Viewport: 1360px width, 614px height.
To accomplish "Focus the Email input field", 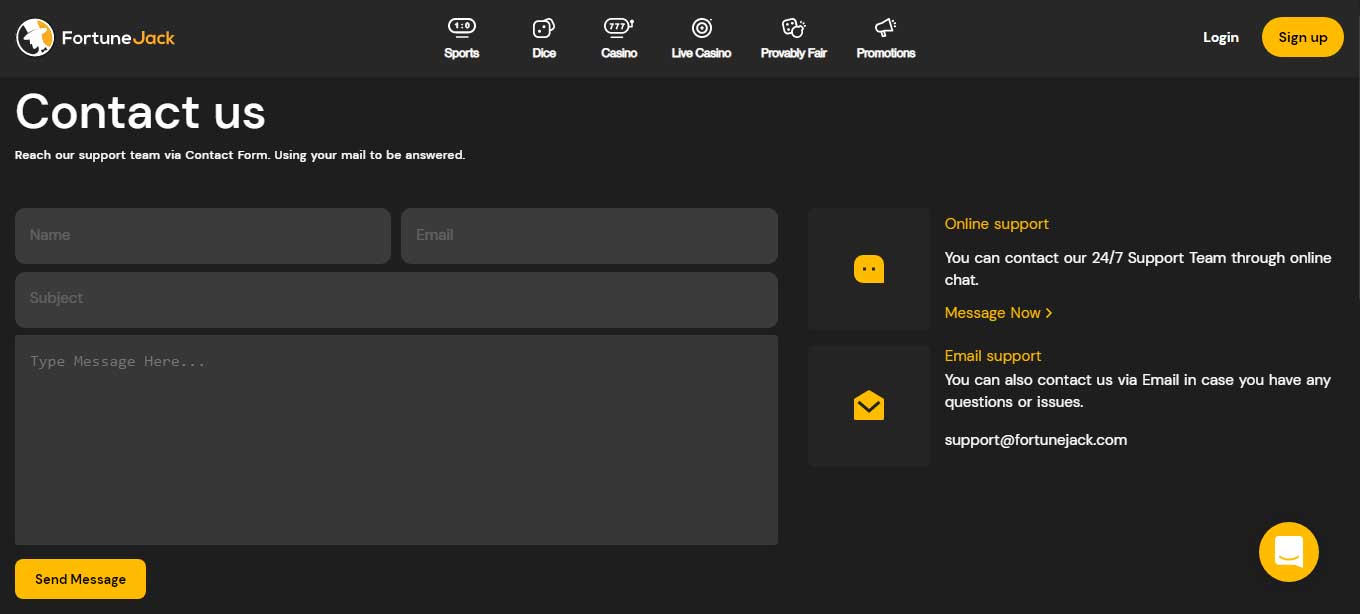I will coord(589,236).
